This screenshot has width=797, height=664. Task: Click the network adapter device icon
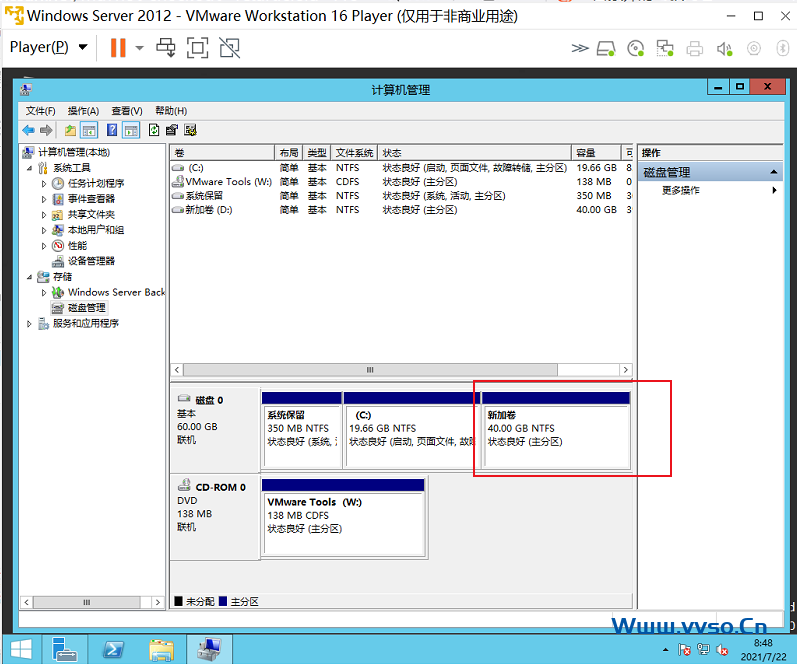tap(664, 48)
